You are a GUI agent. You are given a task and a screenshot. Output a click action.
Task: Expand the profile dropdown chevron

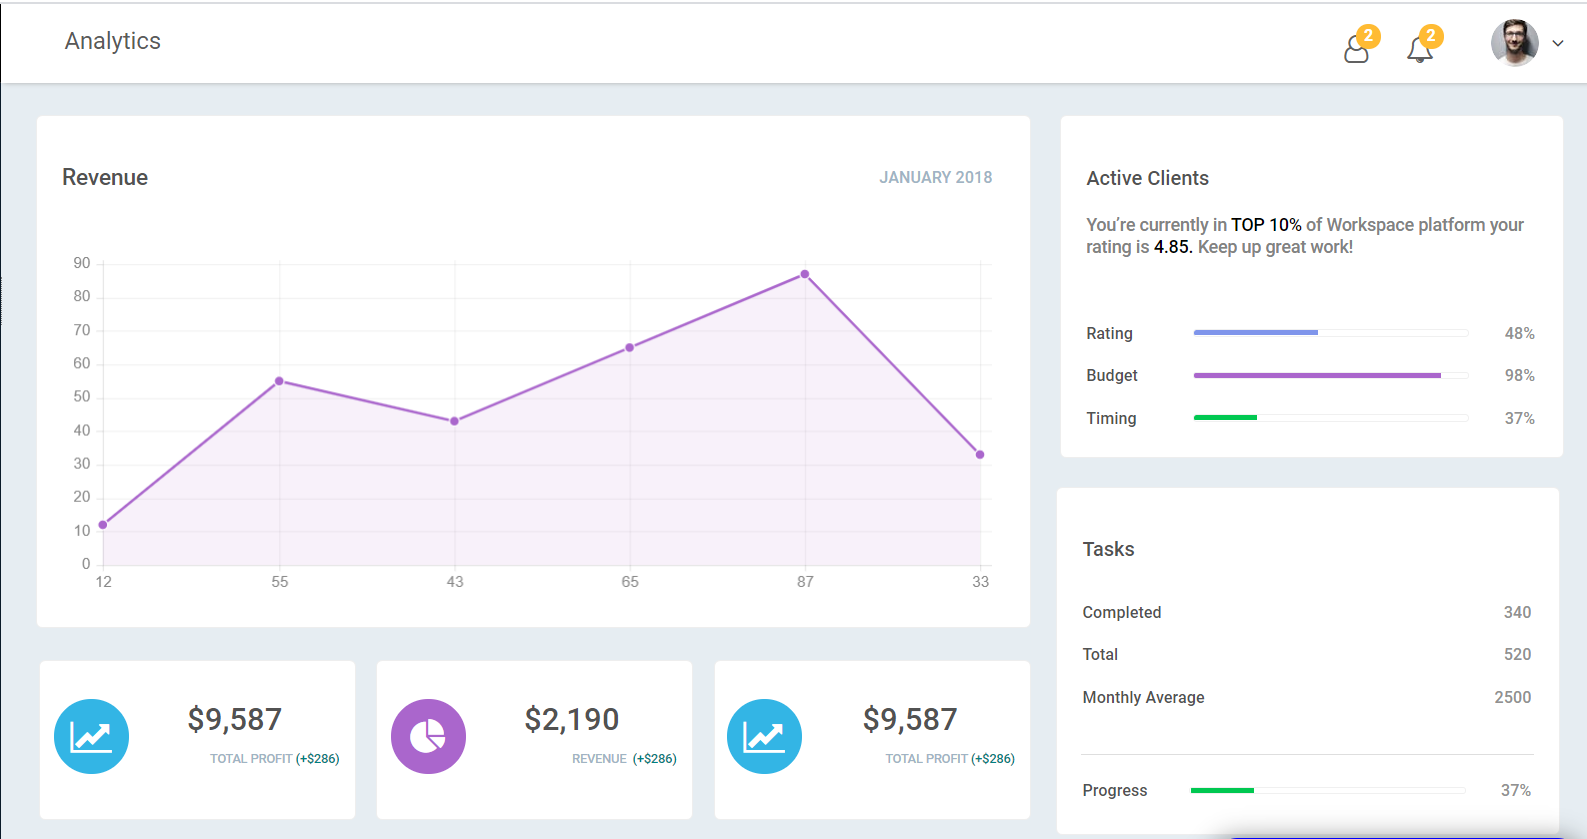point(1558,44)
